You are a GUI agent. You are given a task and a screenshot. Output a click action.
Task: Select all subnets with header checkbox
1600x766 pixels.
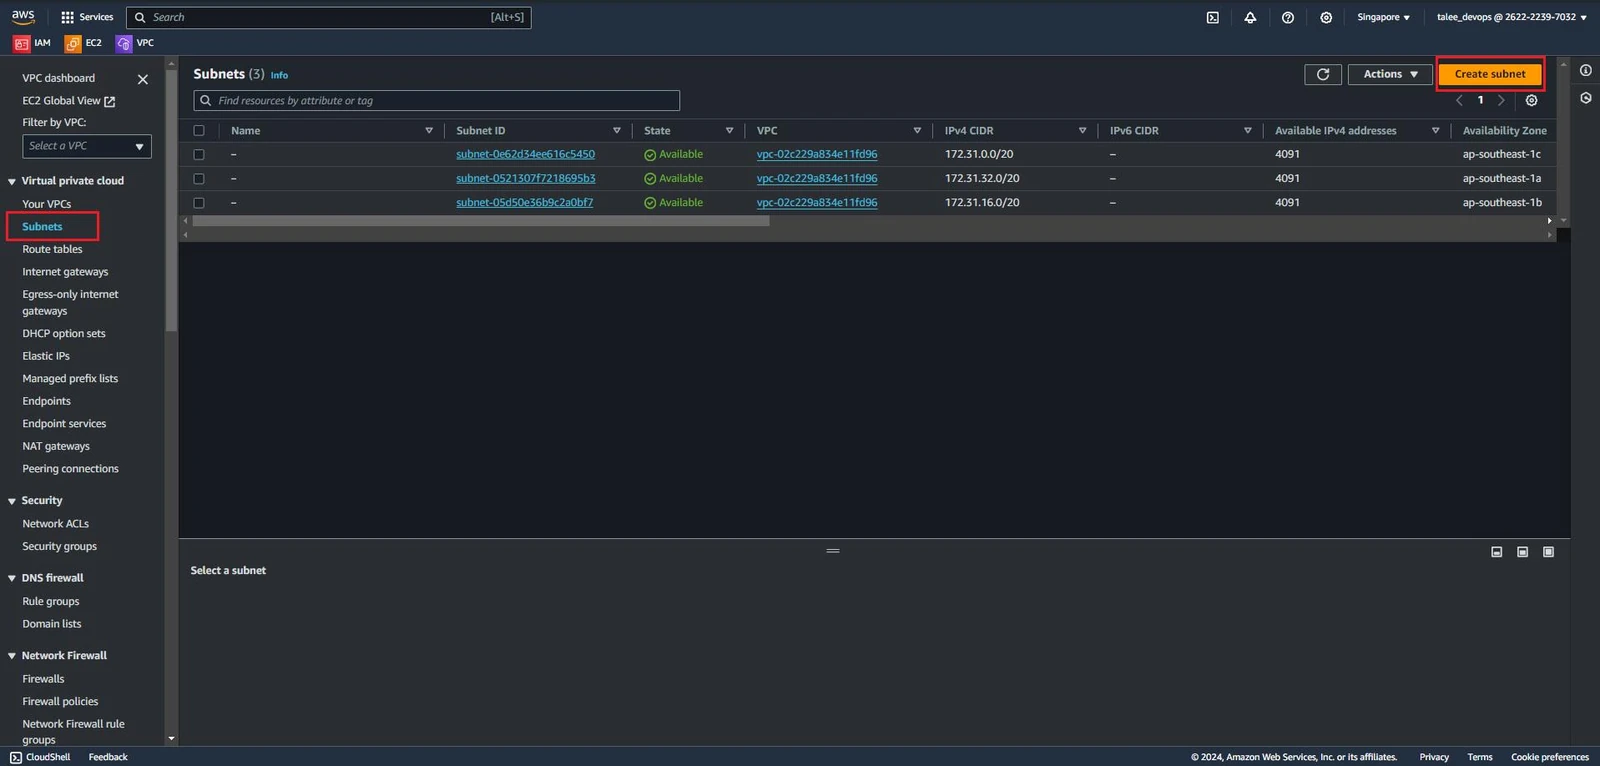pyautogui.click(x=199, y=131)
